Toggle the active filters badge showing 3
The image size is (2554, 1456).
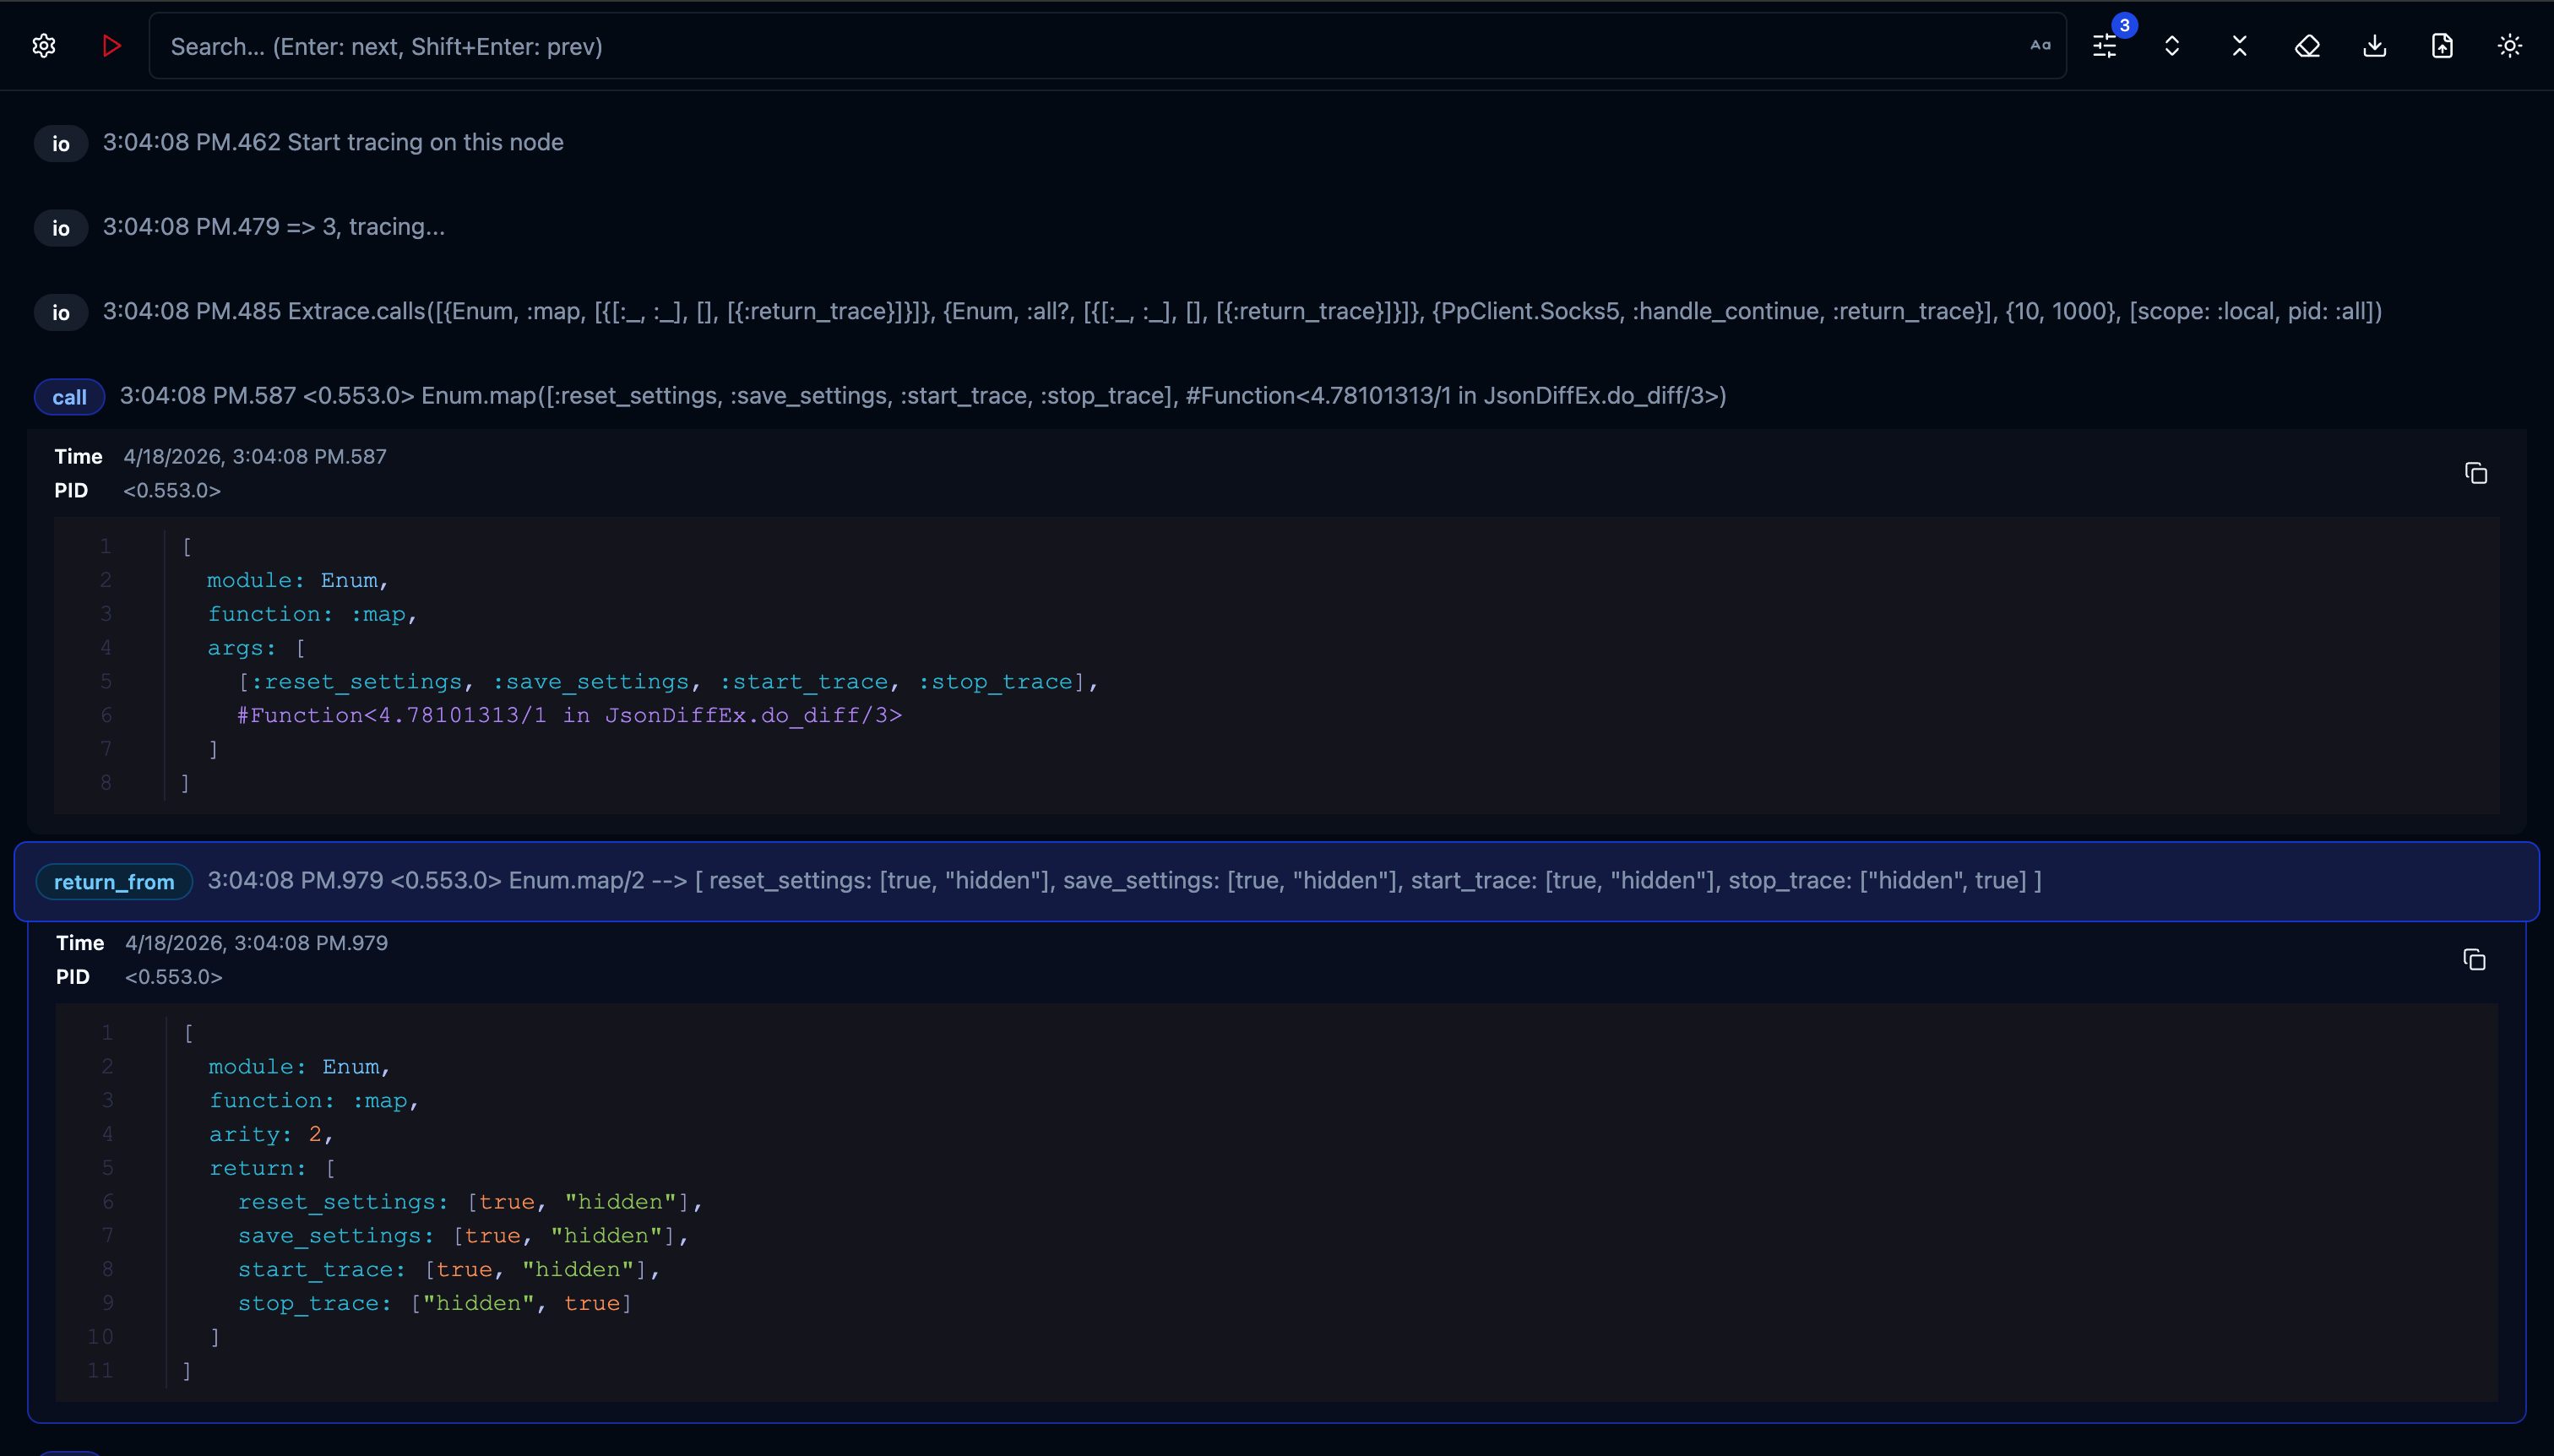[2124, 27]
